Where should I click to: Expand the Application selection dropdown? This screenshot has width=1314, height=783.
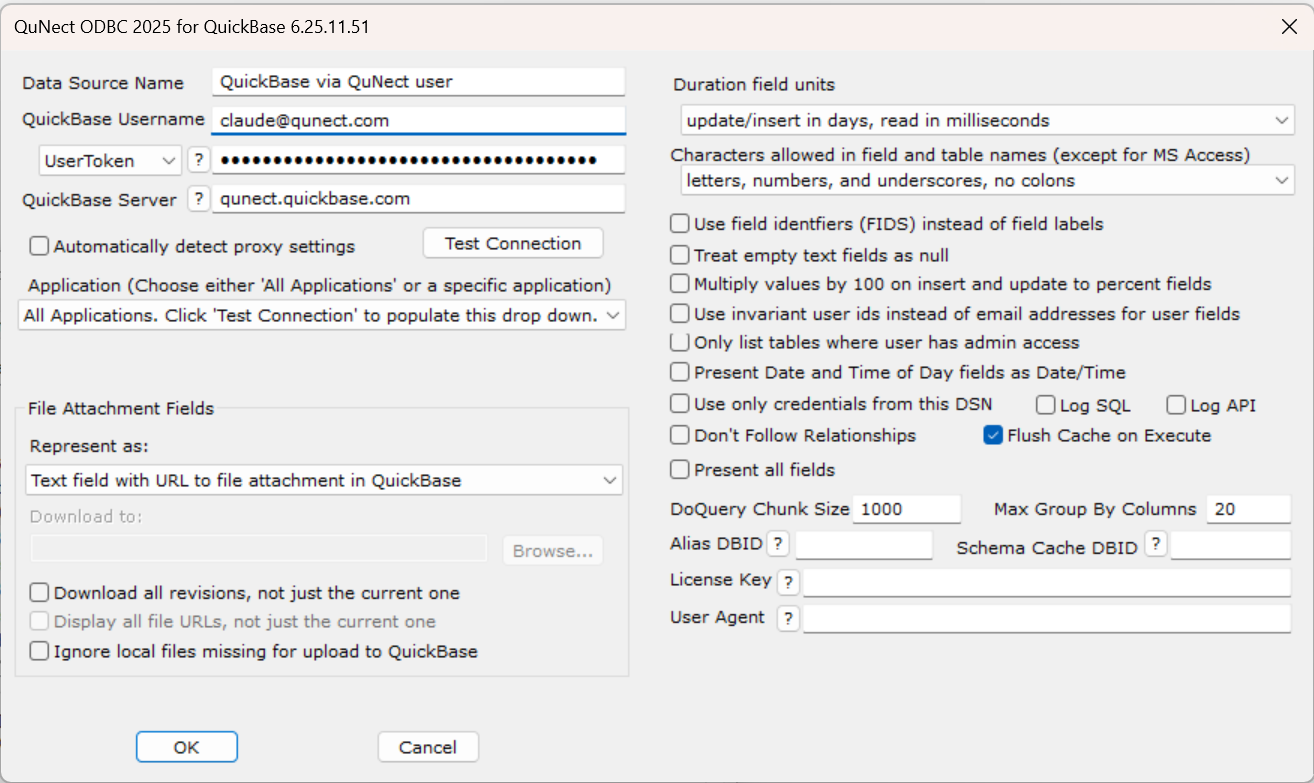pos(322,315)
